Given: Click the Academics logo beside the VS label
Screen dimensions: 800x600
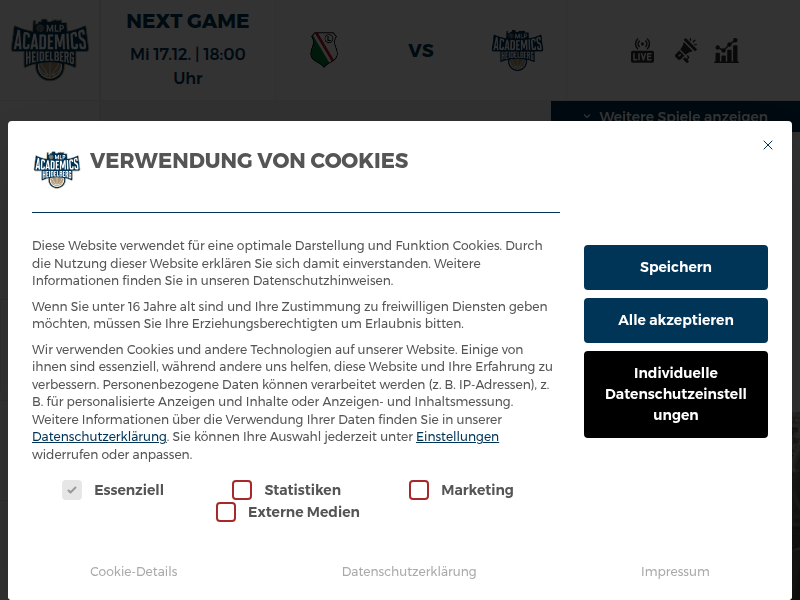Looking at the screenshot, I should pyautogui.click(x=517, y=49).
